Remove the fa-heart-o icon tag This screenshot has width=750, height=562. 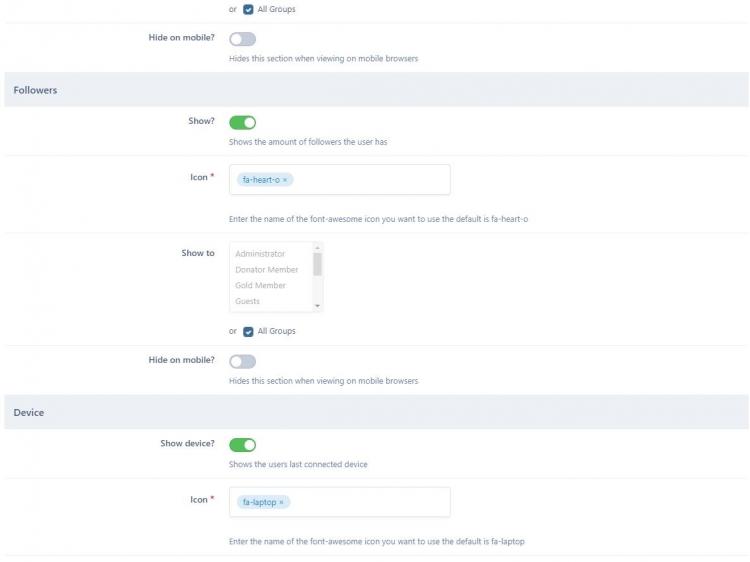(285, 180)
